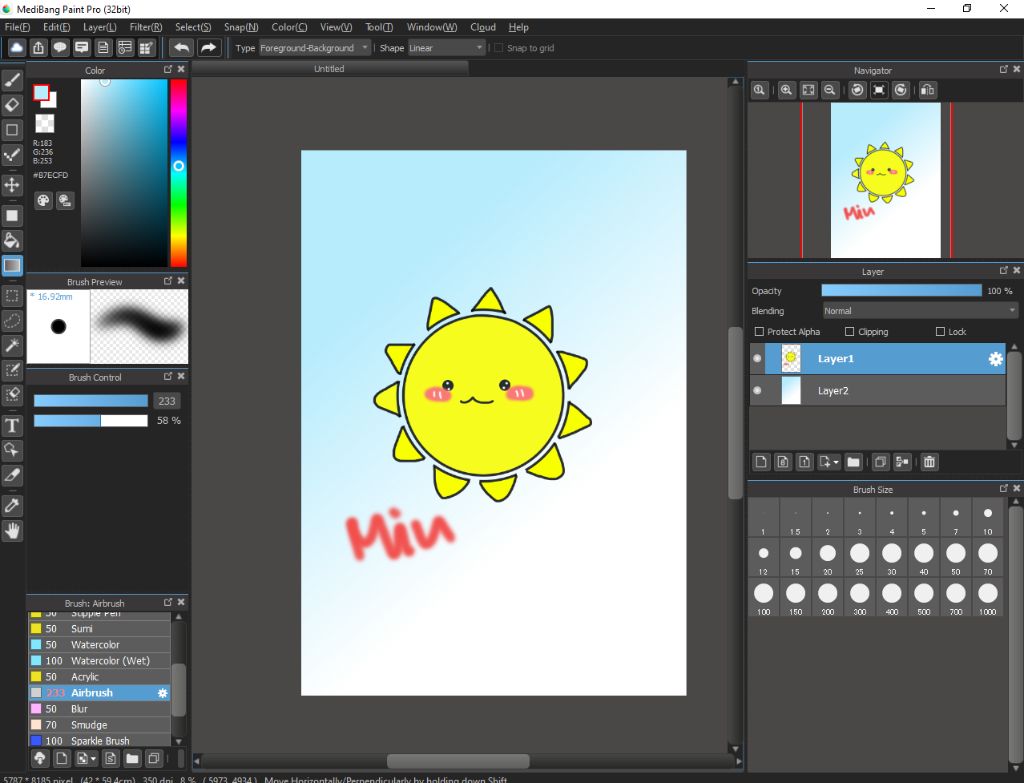Open gradient Type dropdown Foreground-Background
The height and width of the screenshot is (783, 1024).
(315, 48)
